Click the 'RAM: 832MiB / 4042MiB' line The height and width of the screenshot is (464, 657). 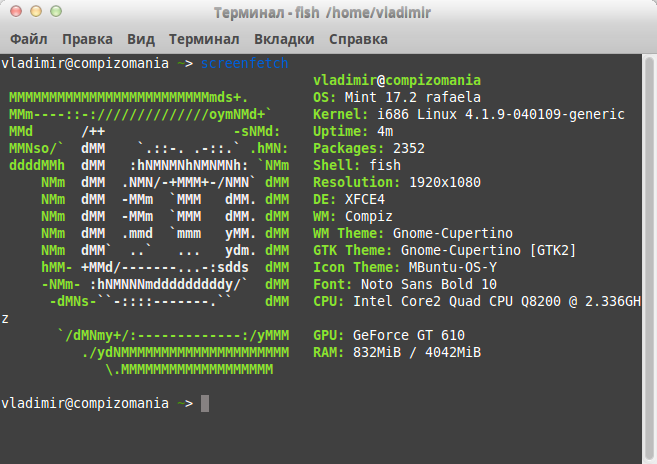[x=397, y=353]
